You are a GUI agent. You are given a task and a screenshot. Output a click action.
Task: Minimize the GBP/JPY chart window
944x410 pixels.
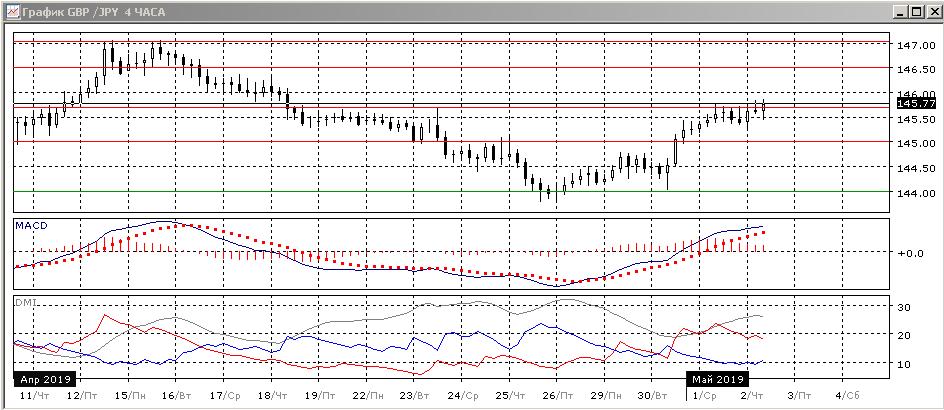(x=901, y=11)
